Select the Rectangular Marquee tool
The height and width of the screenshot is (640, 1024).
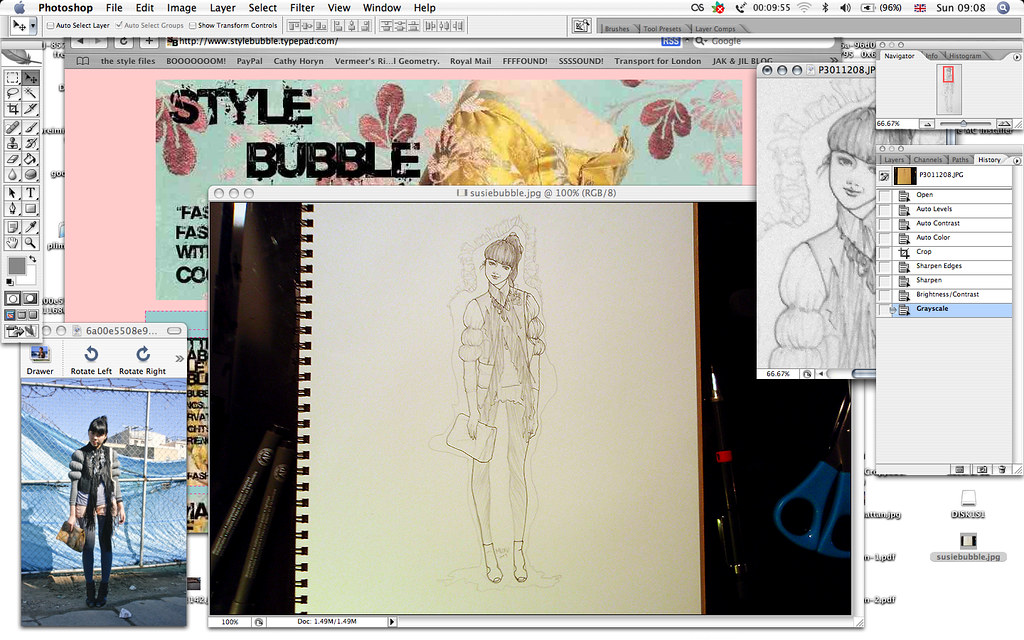tap(13, 78)
